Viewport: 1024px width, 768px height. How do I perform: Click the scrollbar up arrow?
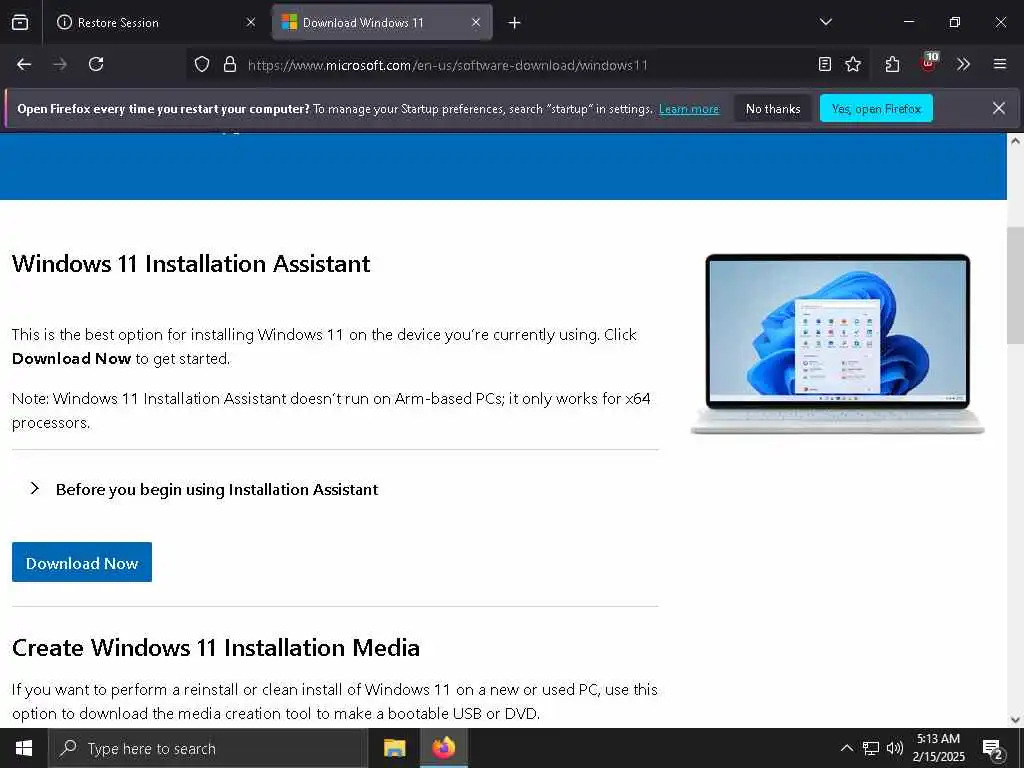click(1015, 141)
